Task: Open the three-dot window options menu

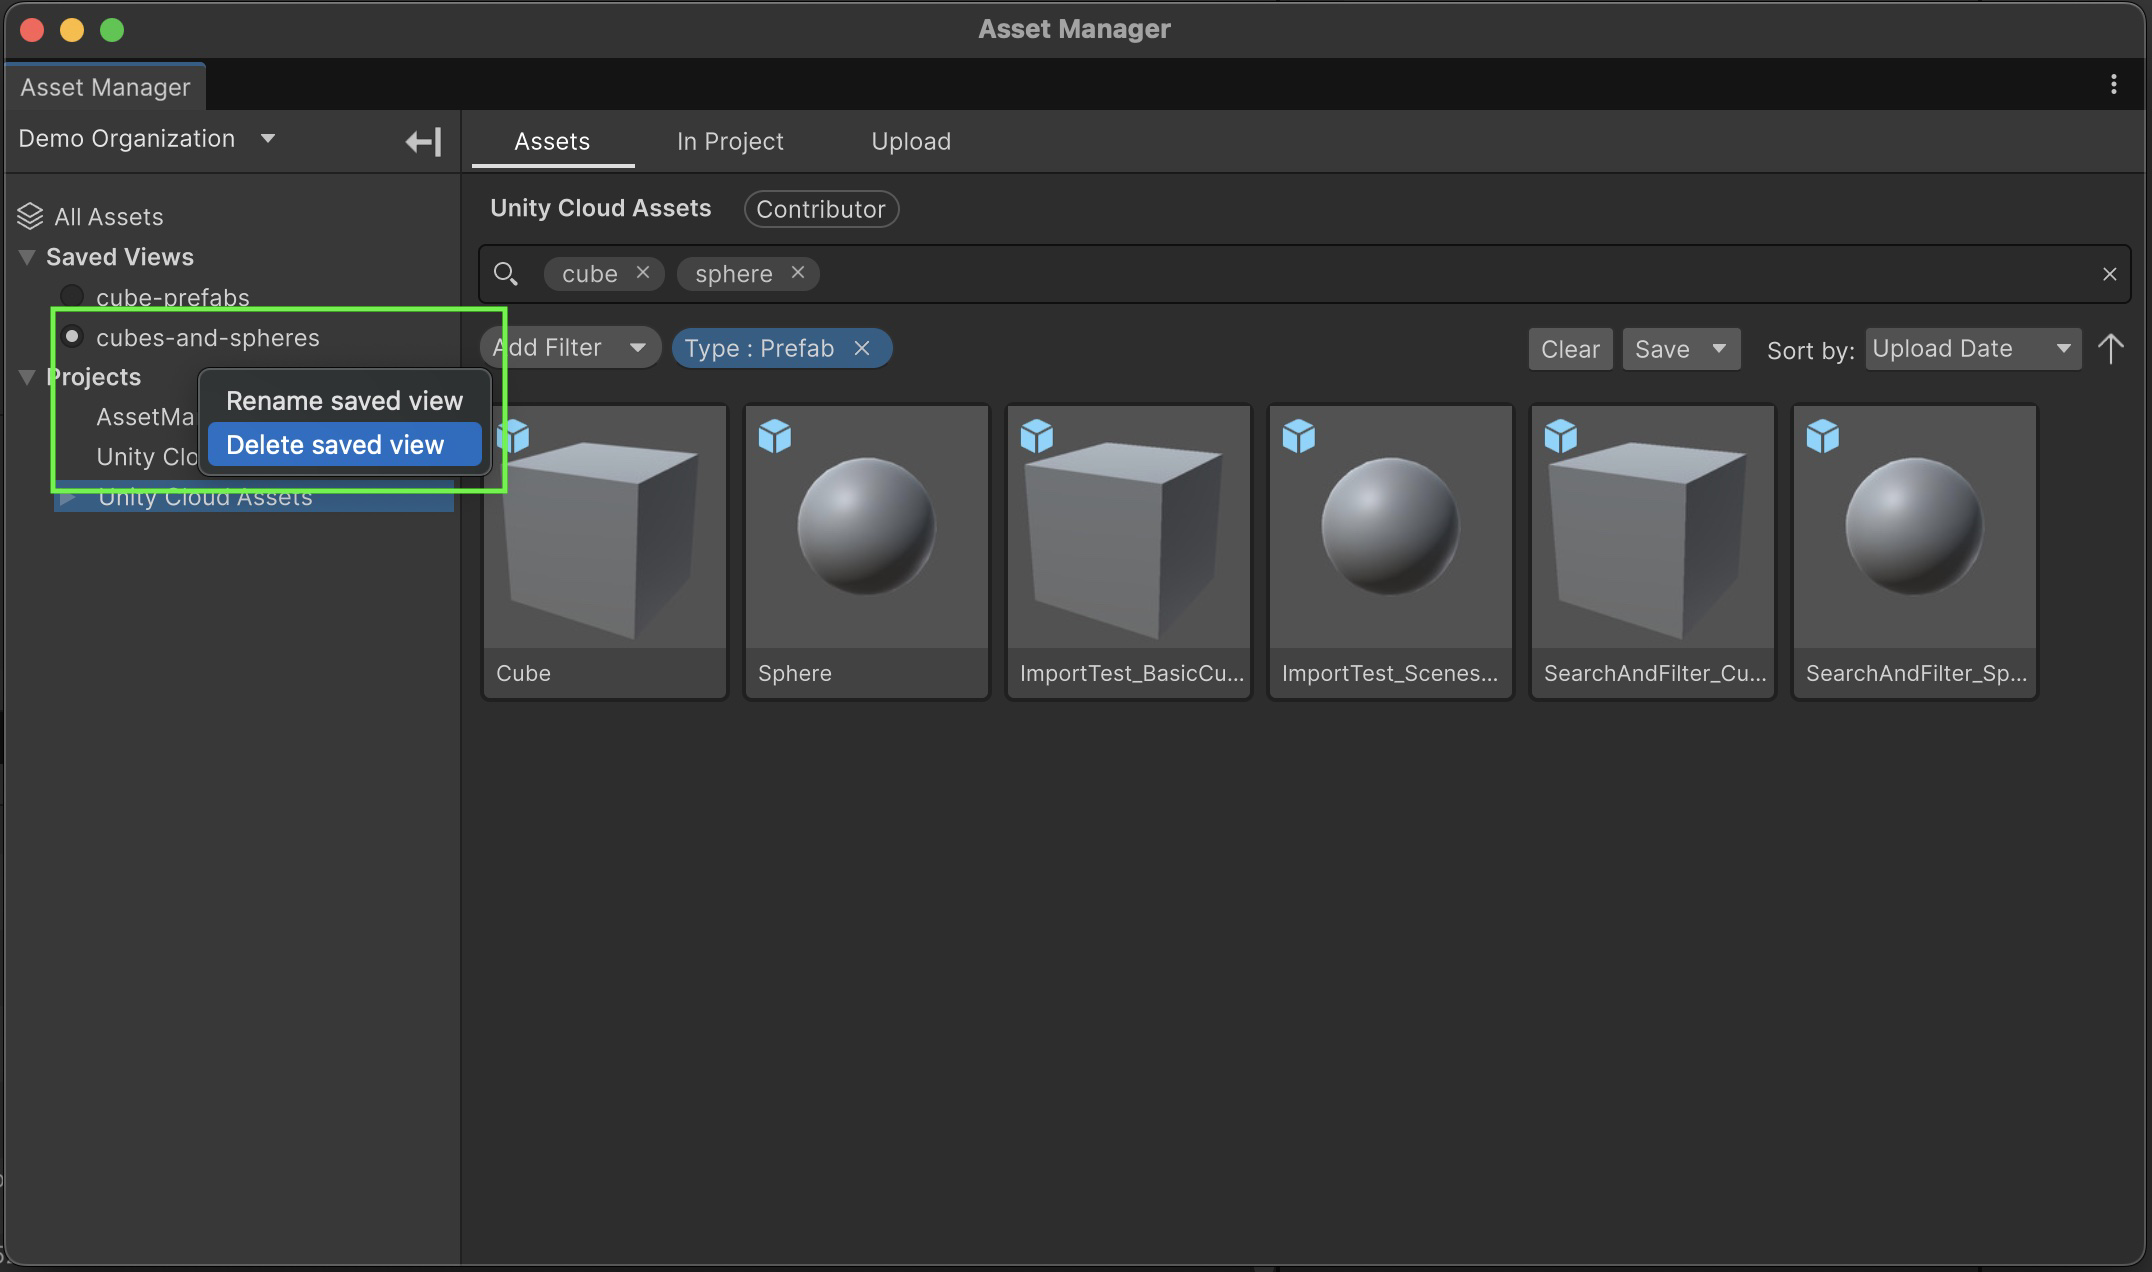Action: click(2113, 85)
